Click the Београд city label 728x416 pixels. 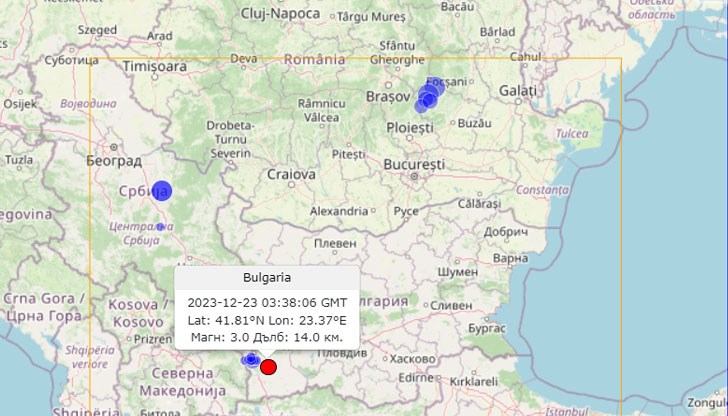[113, 160]
